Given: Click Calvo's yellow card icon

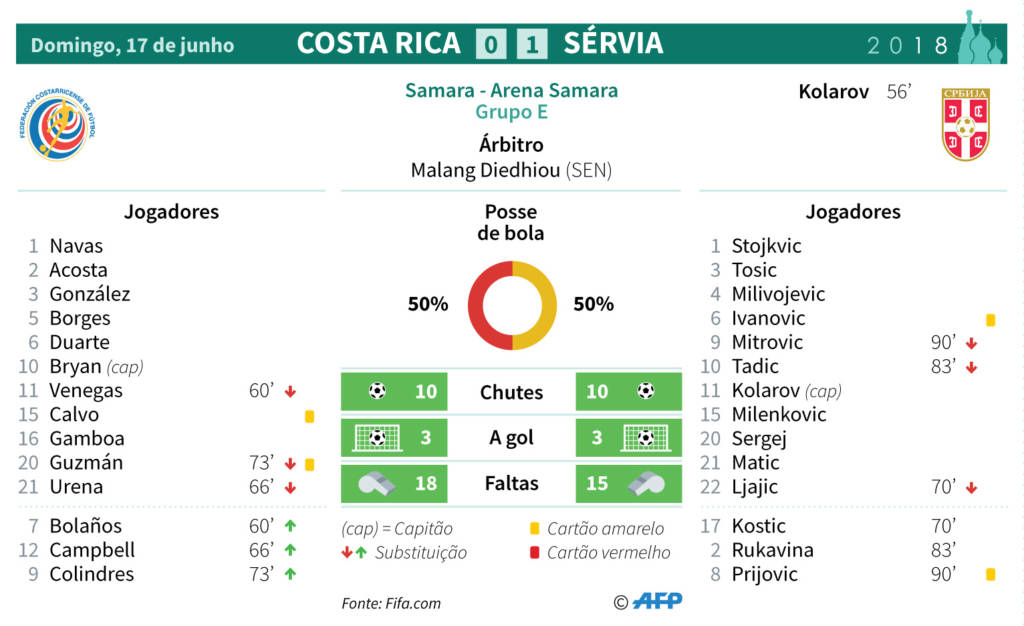Looking at the screenshot, I should tap(310, 416).
